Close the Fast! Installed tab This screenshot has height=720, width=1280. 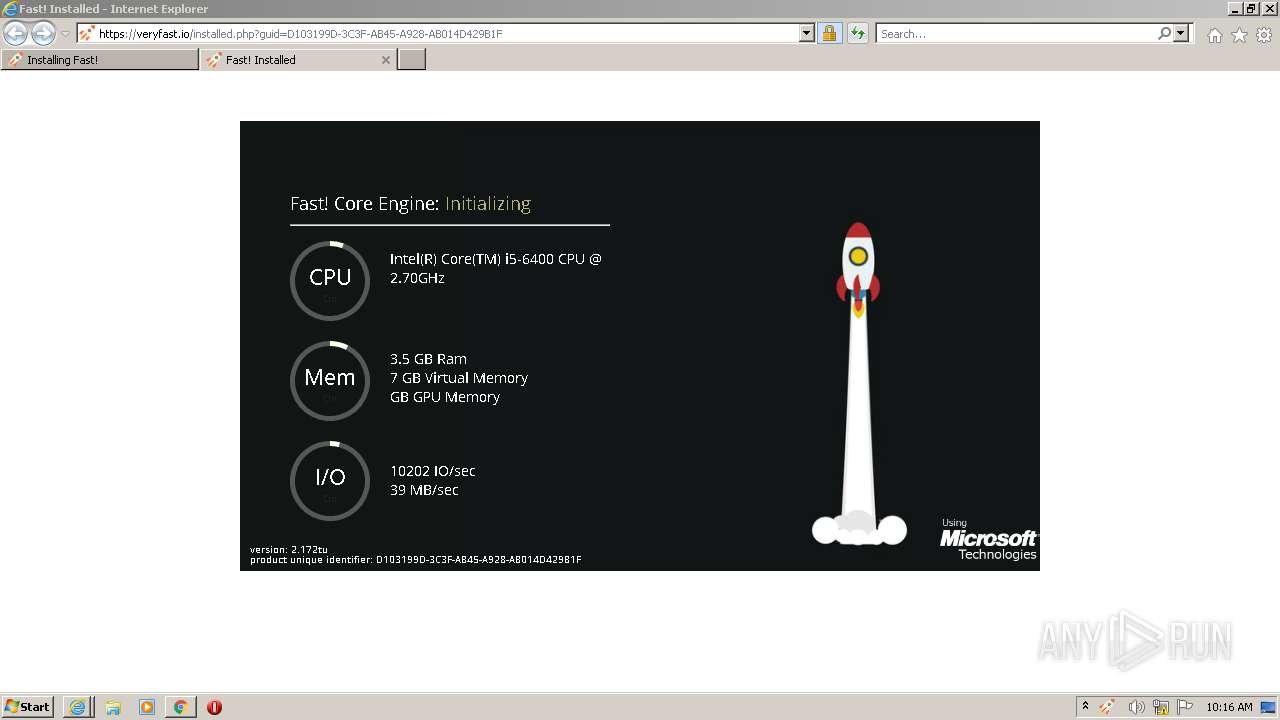(386, 60)
